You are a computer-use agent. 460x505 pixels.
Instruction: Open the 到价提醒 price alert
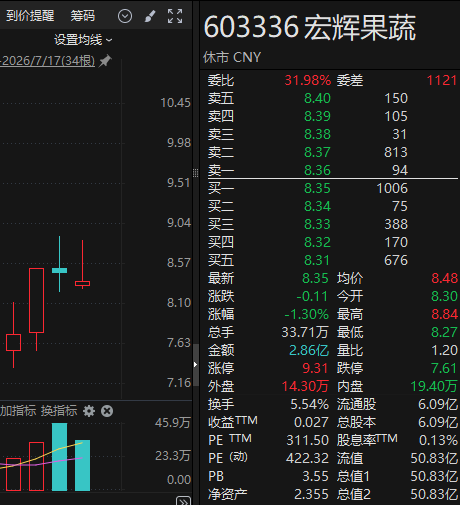tap(30, 16)
